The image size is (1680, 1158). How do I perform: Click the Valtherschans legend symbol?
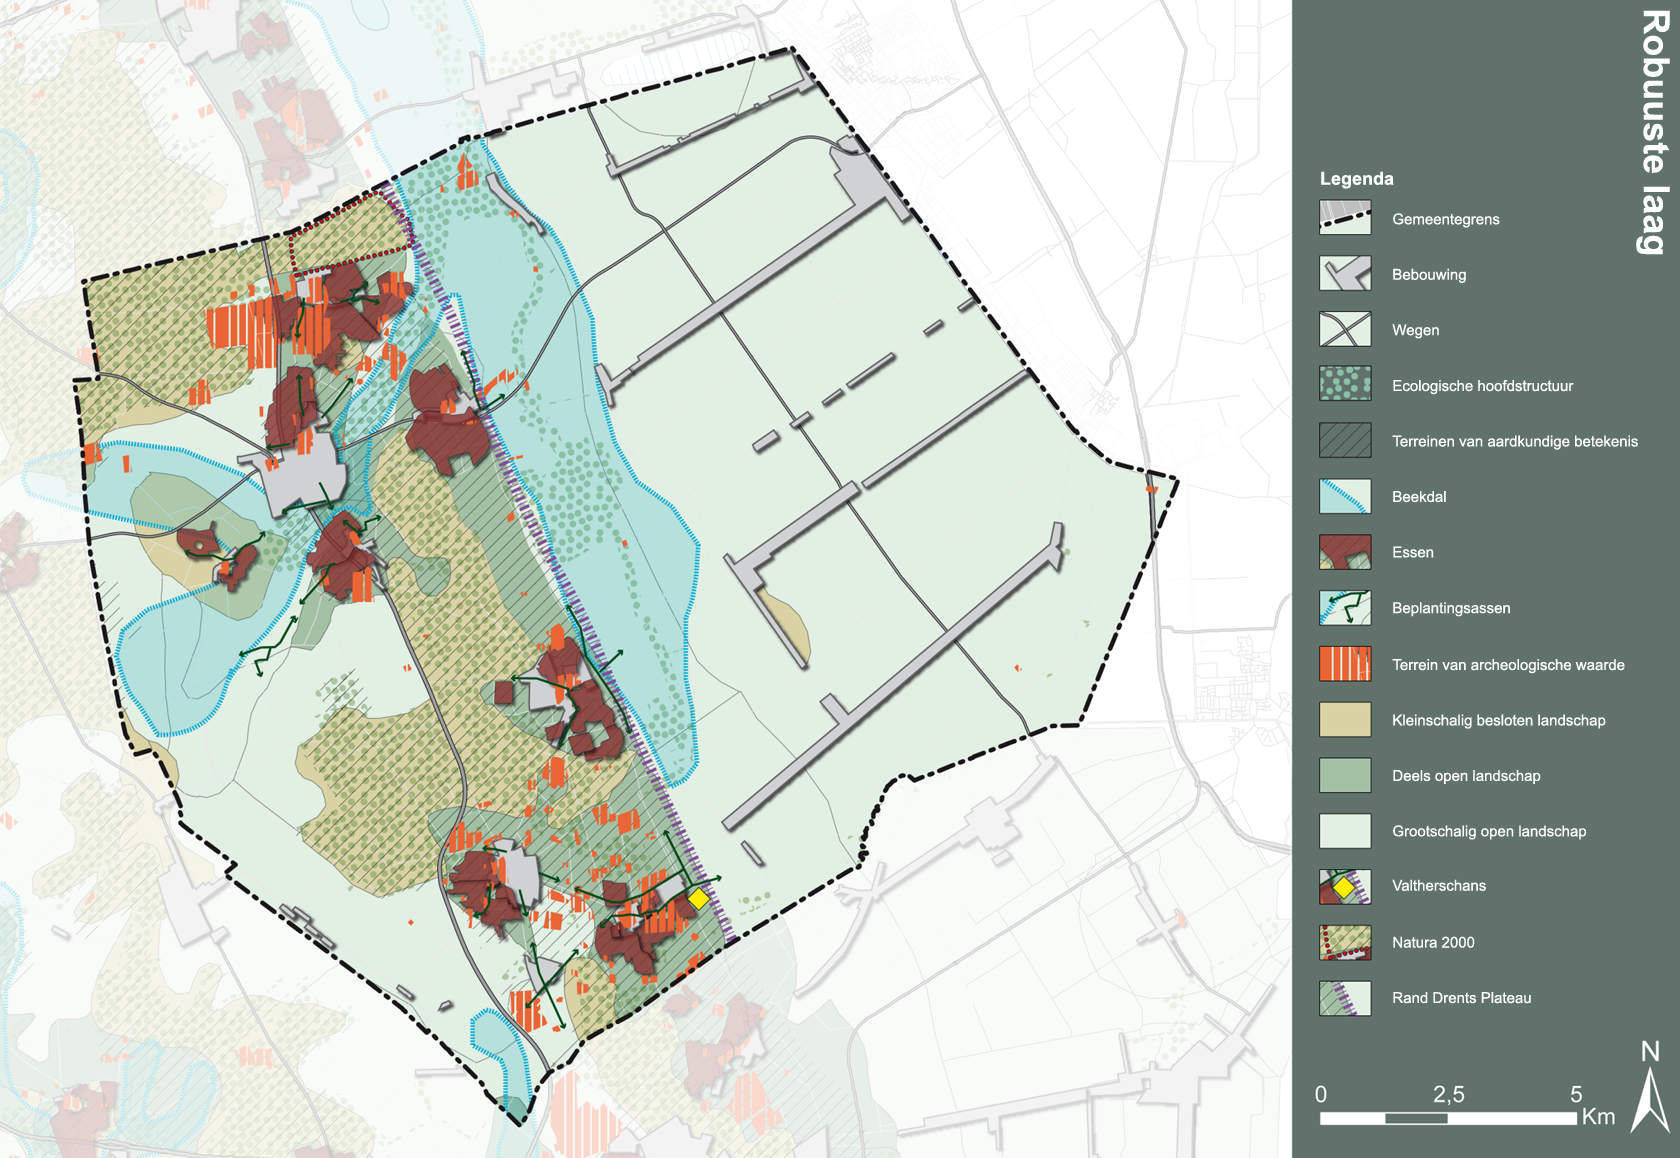(1344, 887)
